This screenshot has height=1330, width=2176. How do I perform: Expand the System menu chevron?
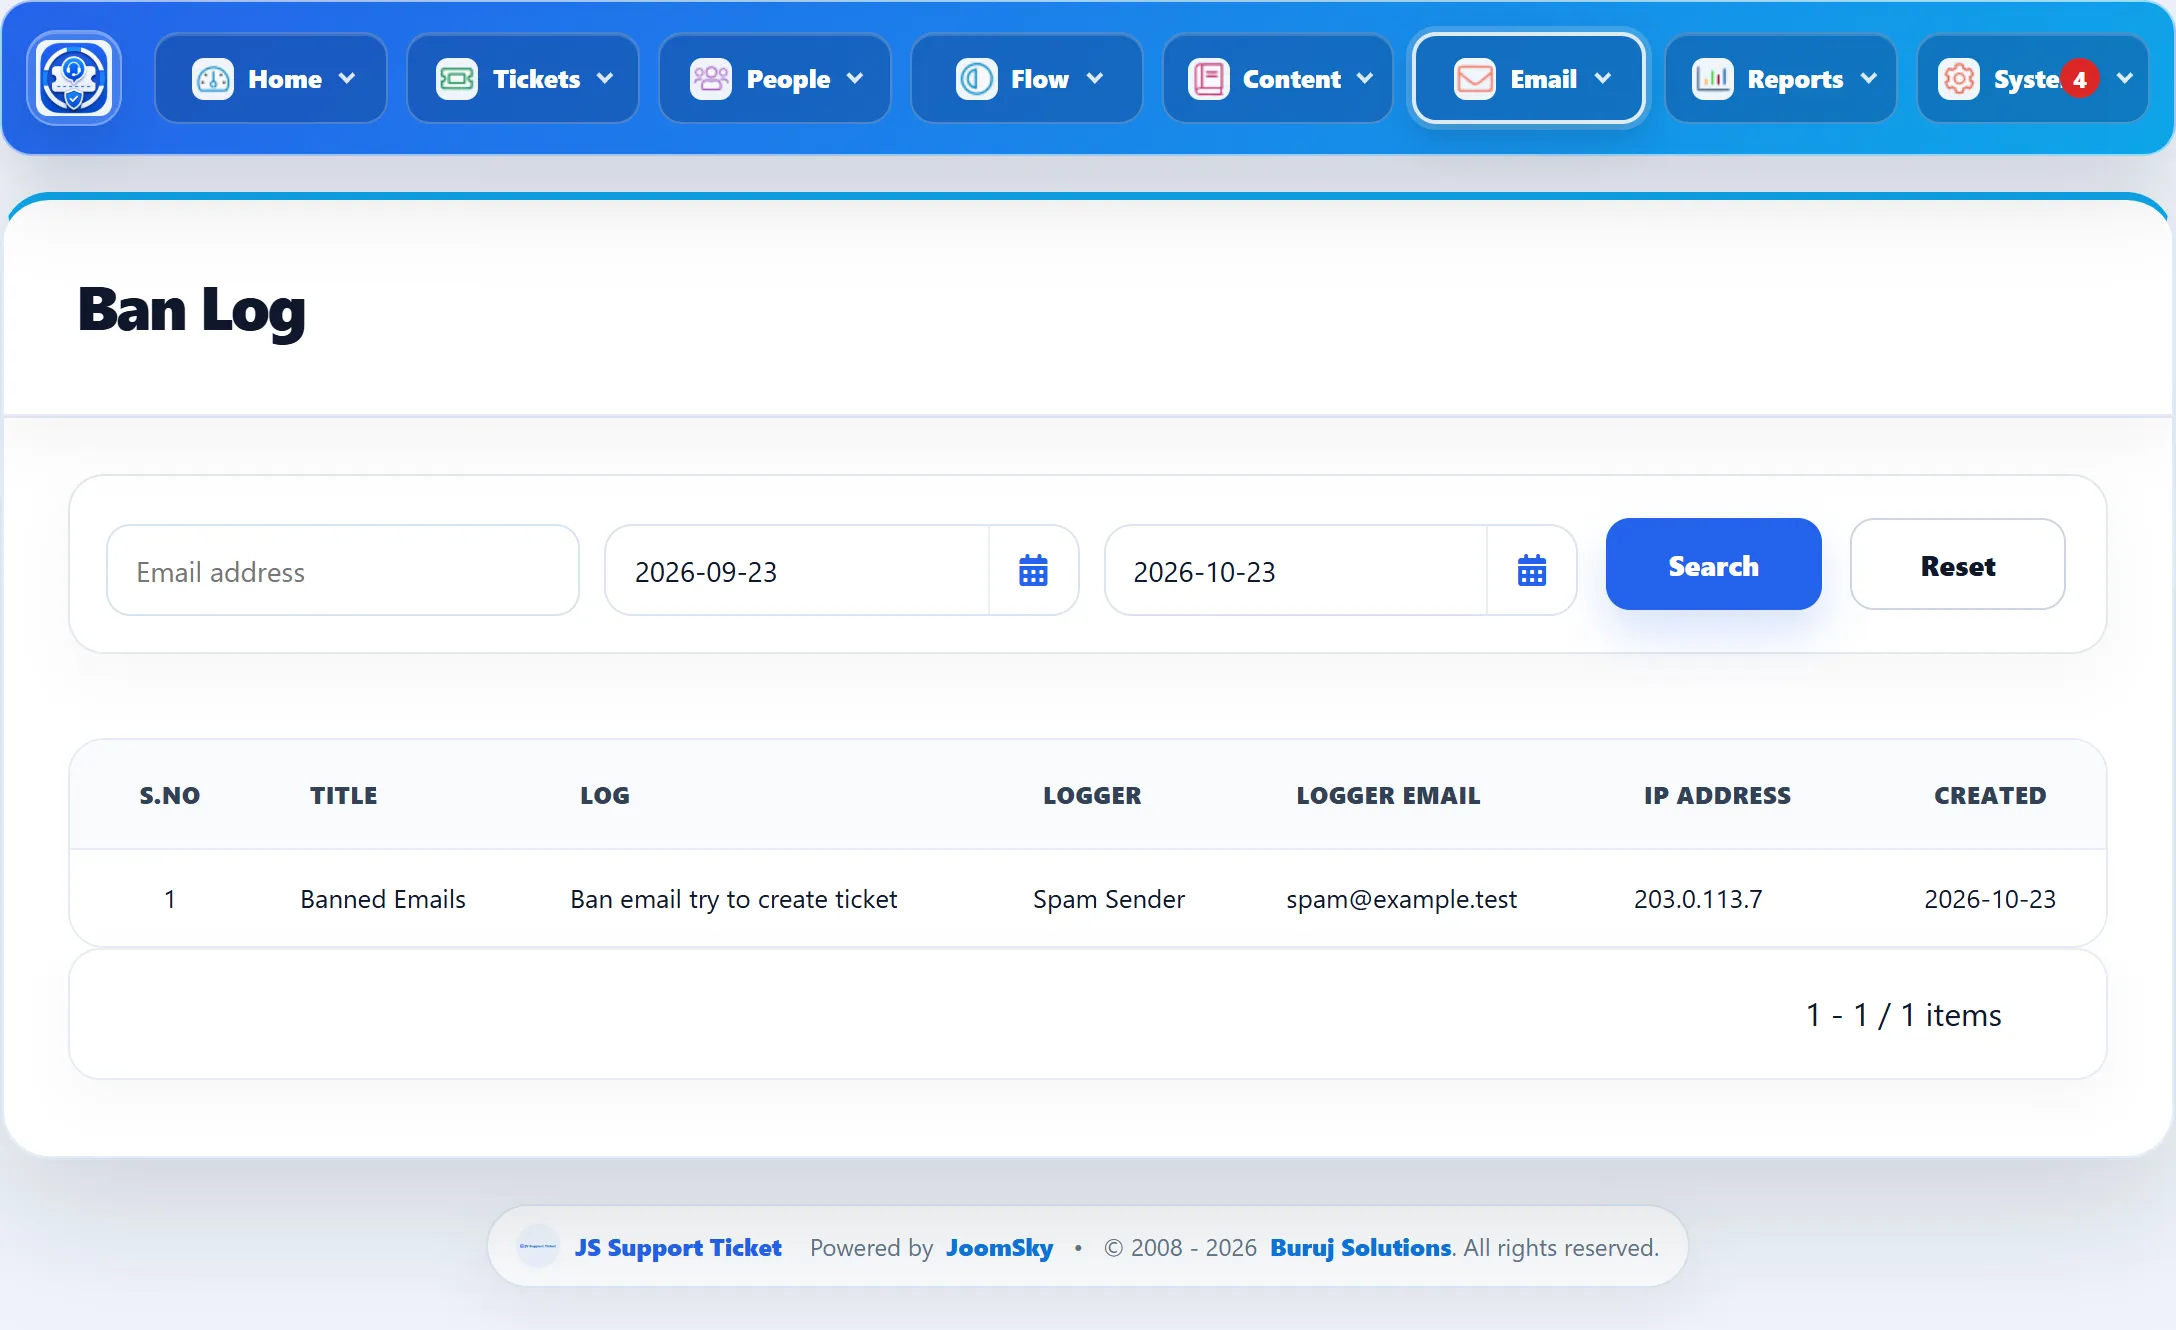click(x=2125, y=78)
